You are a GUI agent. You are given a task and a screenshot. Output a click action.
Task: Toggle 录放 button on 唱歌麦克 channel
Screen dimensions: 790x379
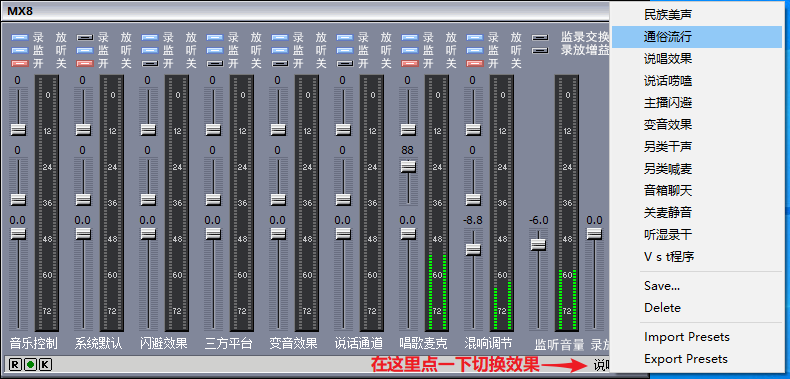point(410,37)
